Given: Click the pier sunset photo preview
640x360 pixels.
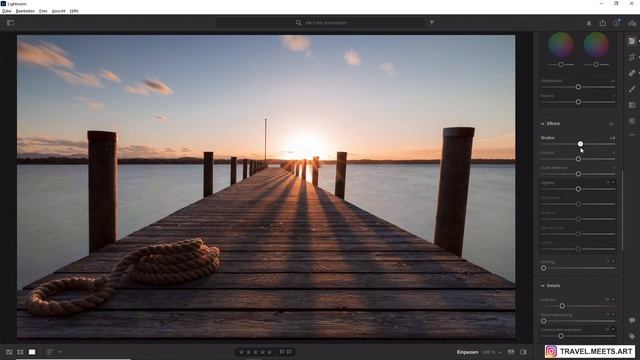Looking at the screenshot, I should pos(266,187).
